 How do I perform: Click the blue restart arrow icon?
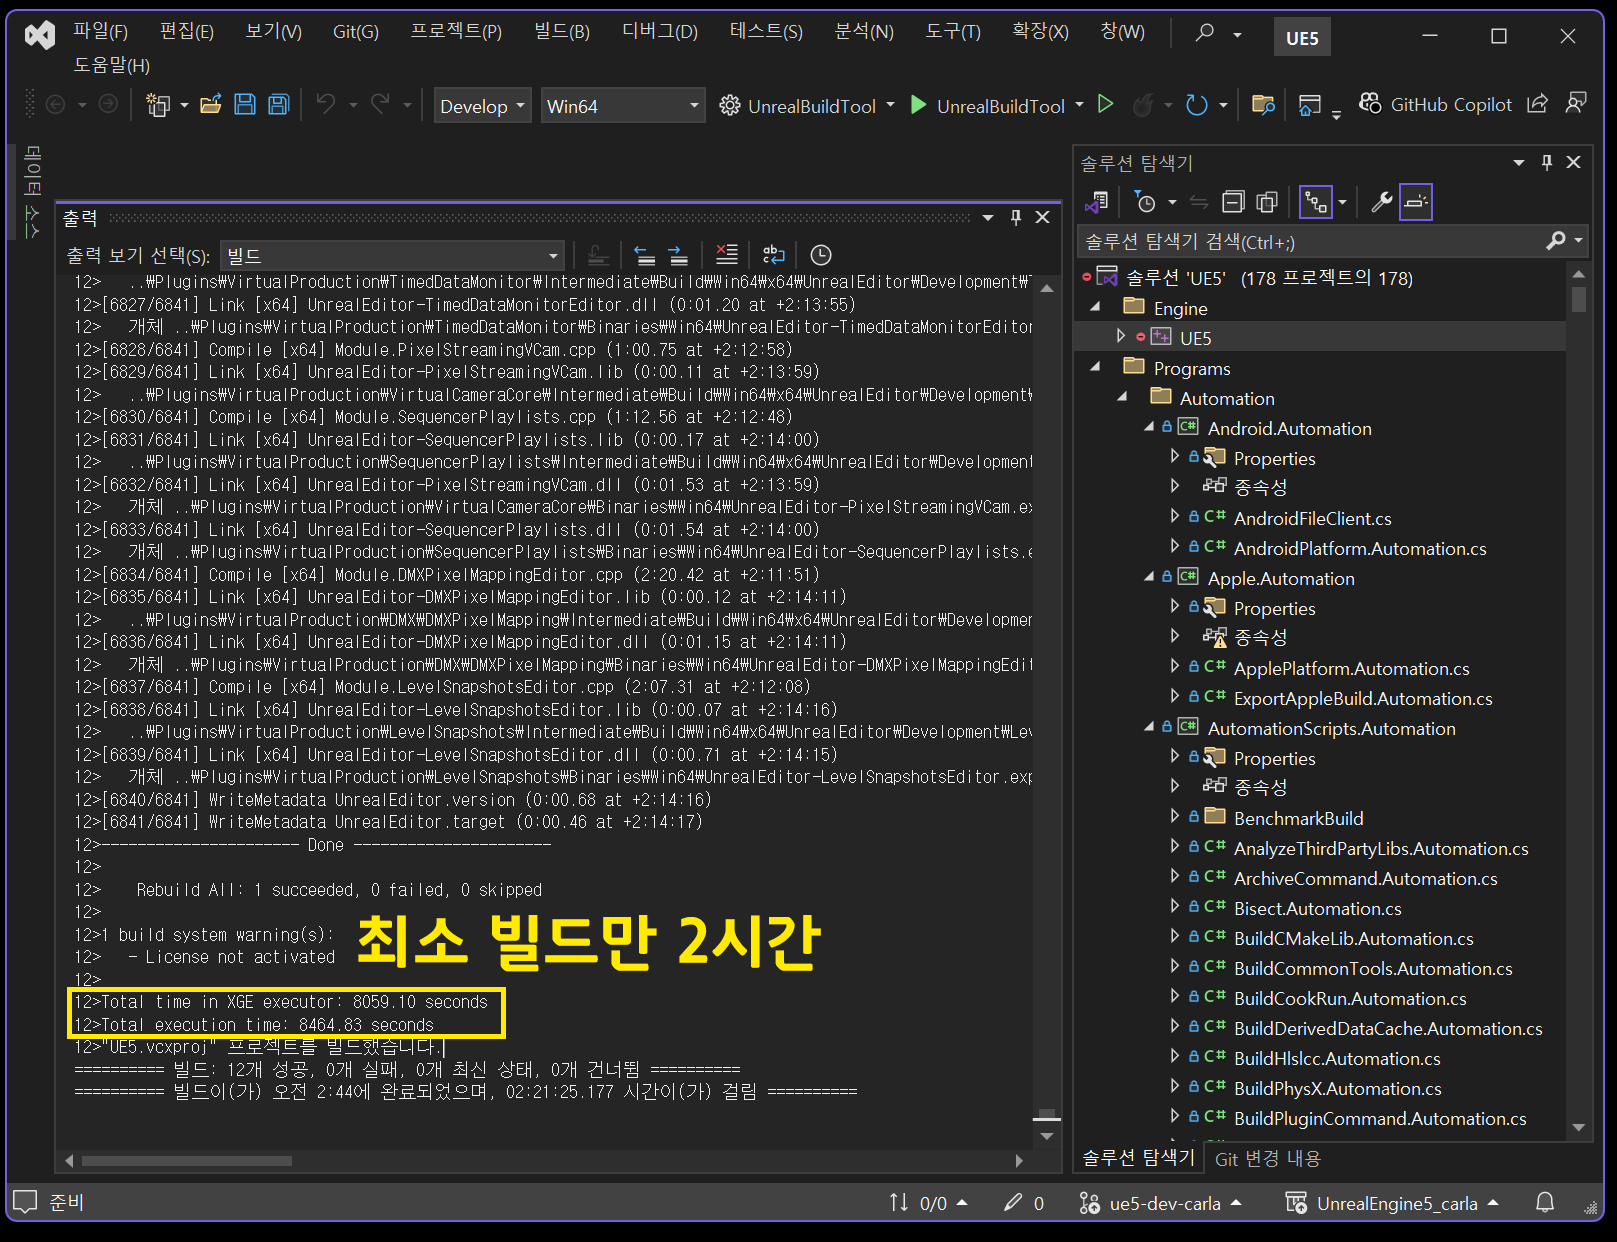tap(1196, 105)
